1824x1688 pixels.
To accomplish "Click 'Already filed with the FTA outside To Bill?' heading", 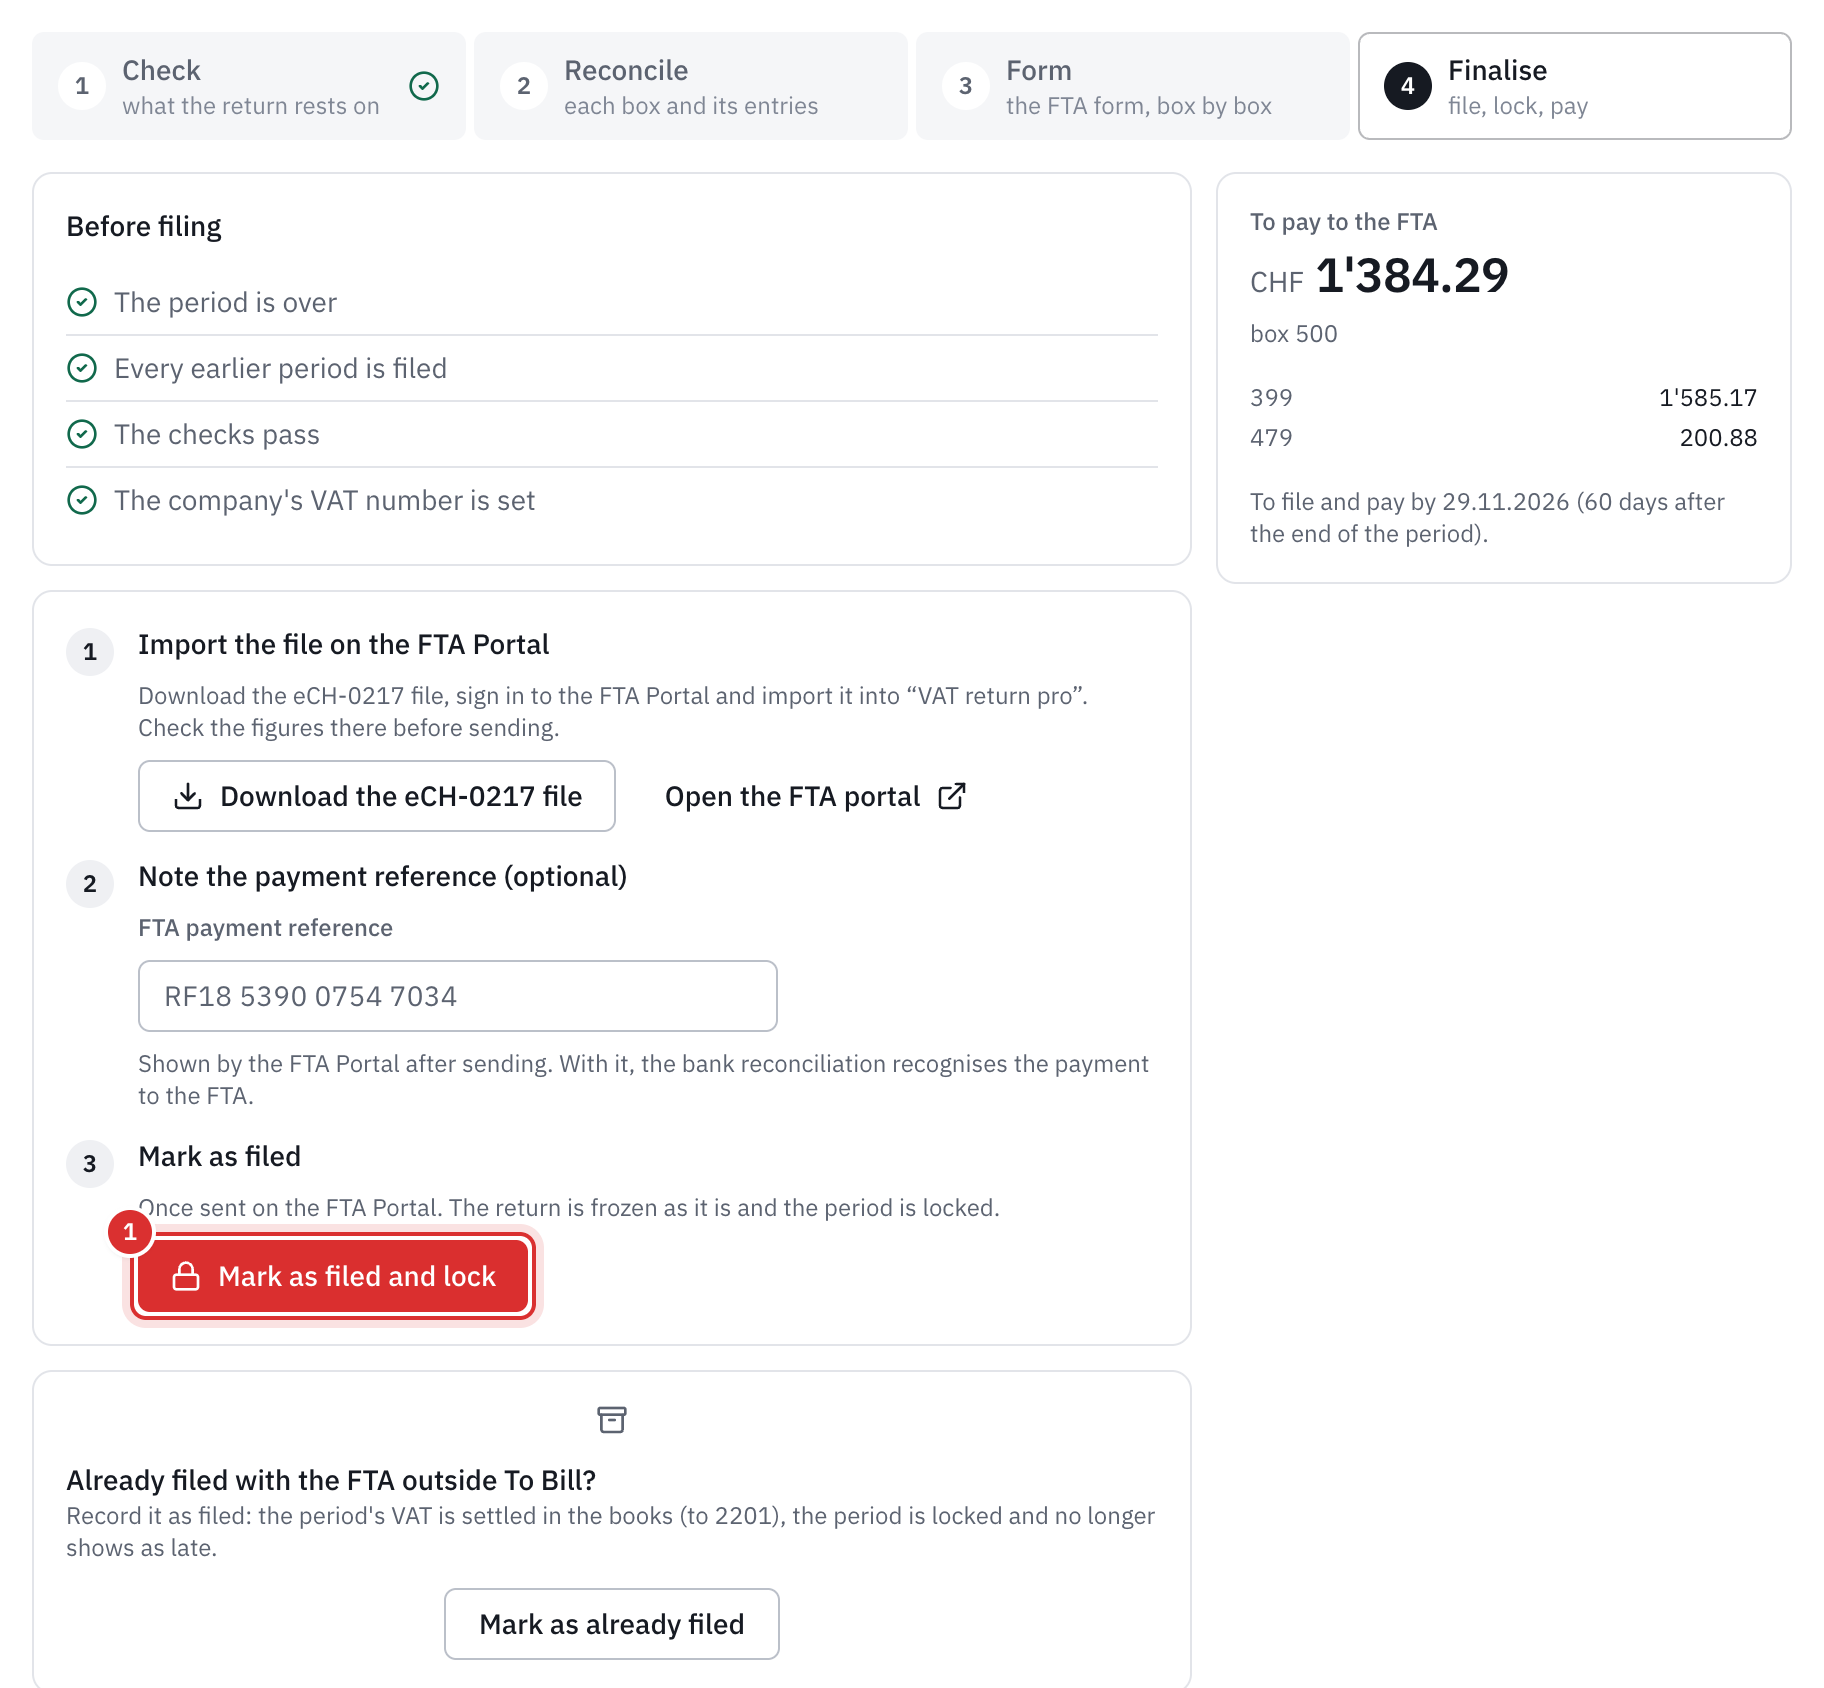I will coord(331,1480).
